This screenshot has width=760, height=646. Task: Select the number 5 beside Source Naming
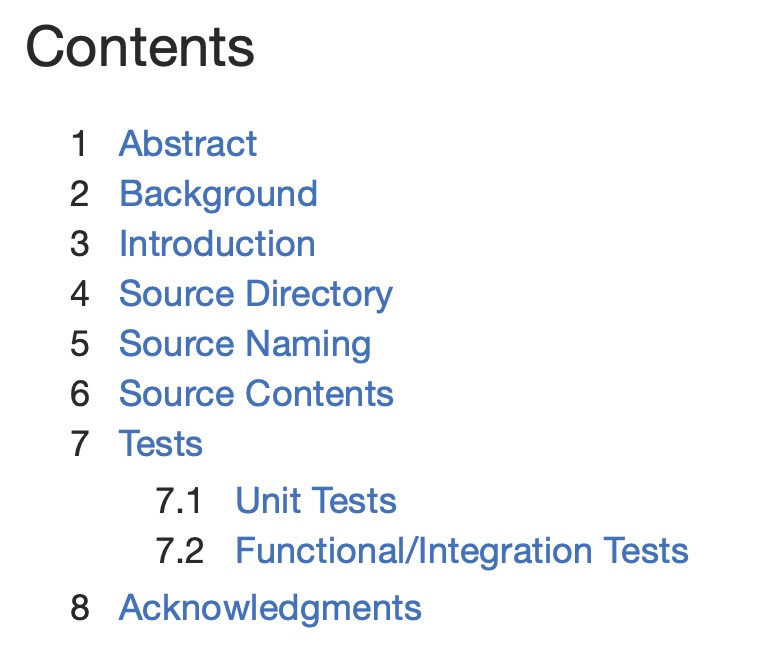coord(80,344)
